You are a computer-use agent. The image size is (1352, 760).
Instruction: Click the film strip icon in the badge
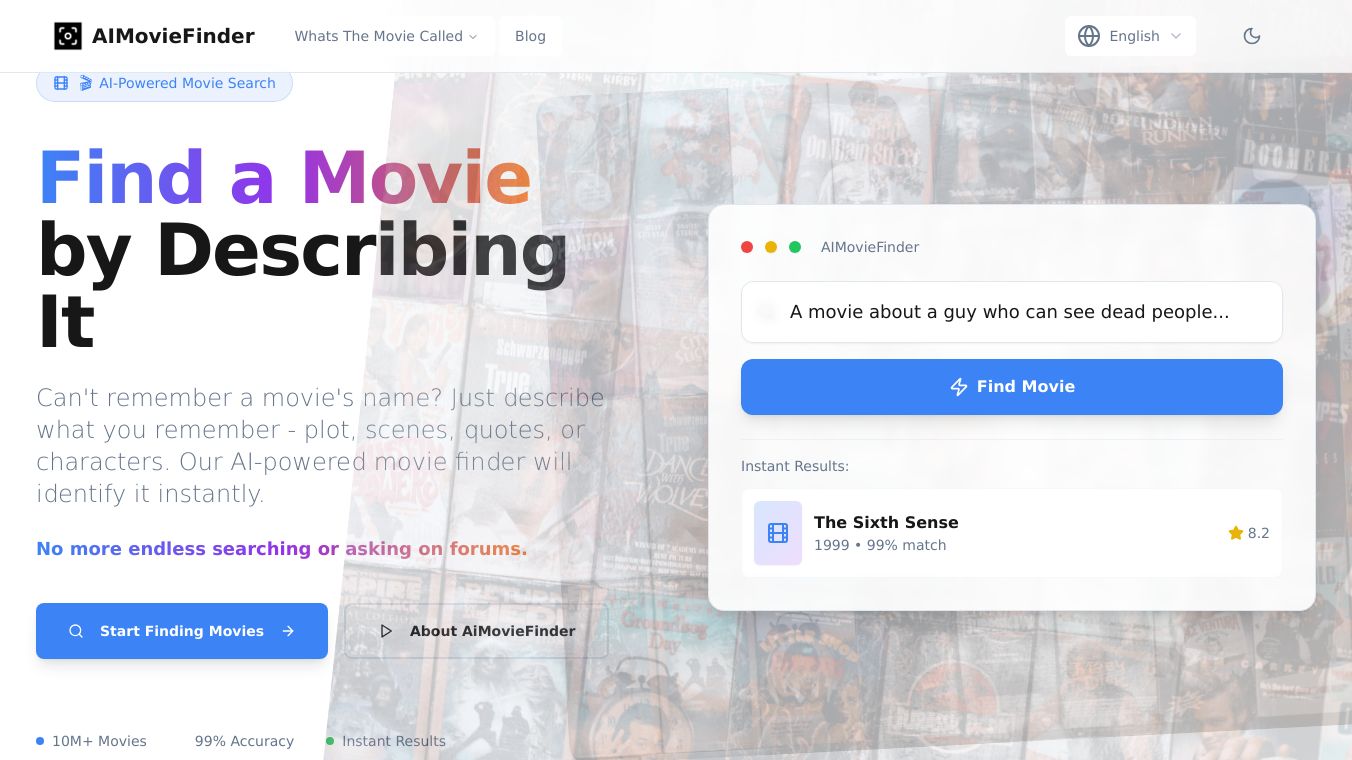61,83
